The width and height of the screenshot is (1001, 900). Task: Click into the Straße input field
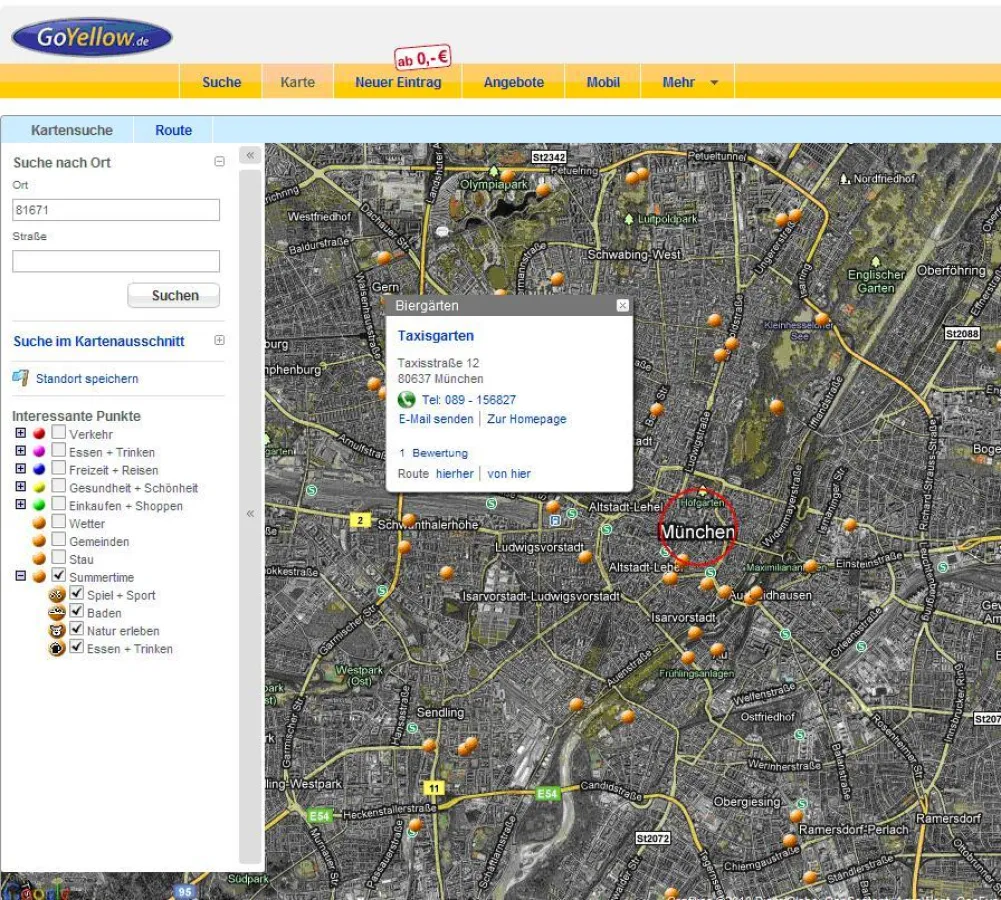pyautogui.click(x=116, y=261)
